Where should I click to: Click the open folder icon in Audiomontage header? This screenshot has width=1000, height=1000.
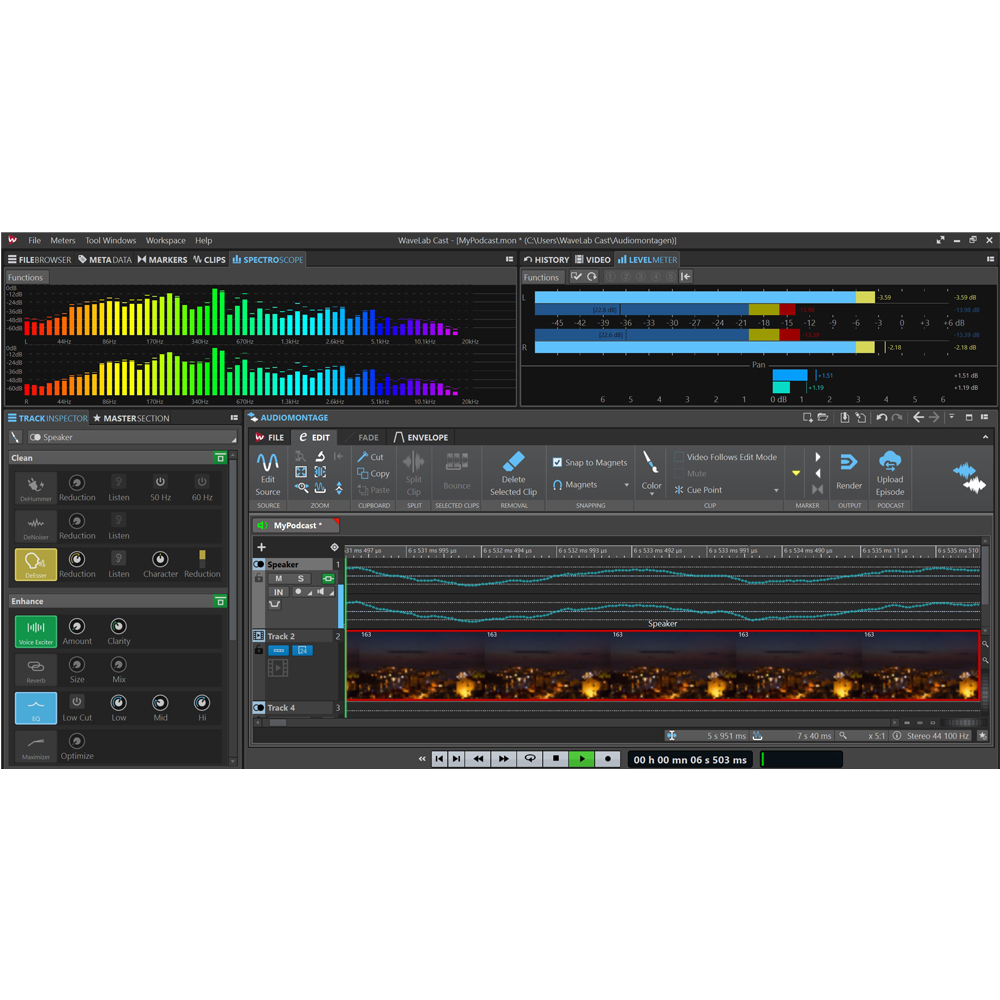click(823, 417)
